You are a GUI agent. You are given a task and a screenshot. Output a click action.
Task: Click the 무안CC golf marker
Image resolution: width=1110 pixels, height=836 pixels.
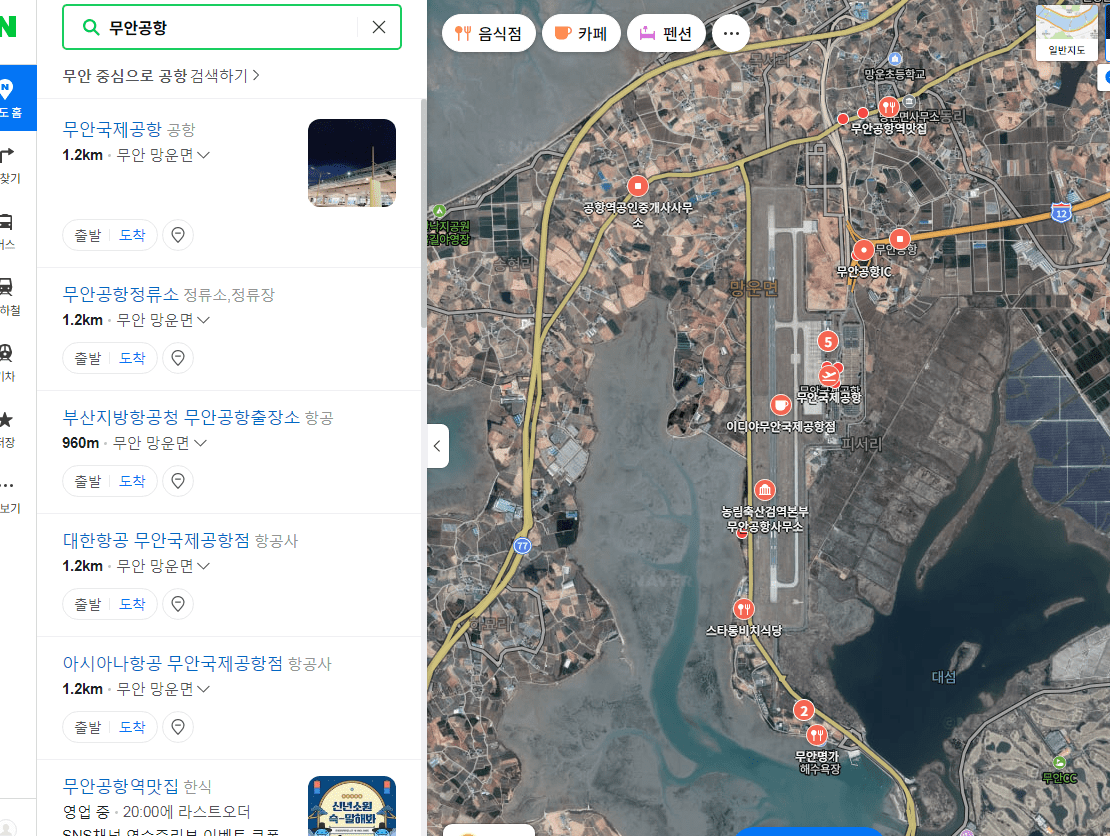click(x=1059, y=762)
